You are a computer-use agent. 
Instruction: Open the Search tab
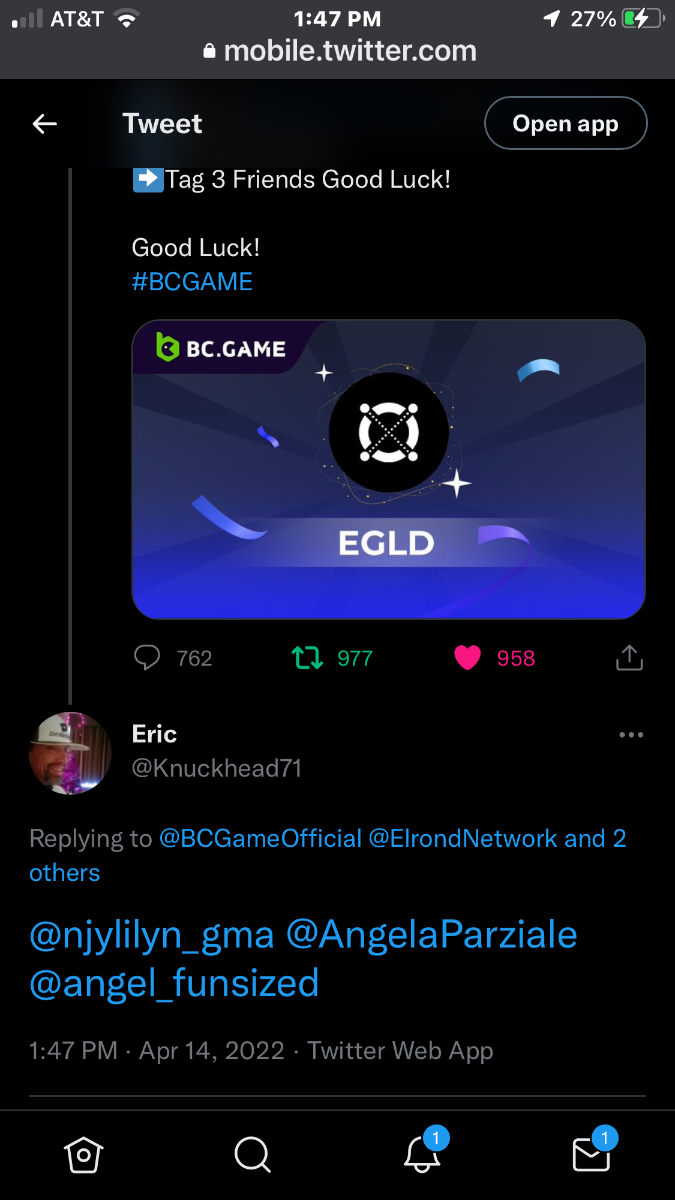(x=252, y=1155)
